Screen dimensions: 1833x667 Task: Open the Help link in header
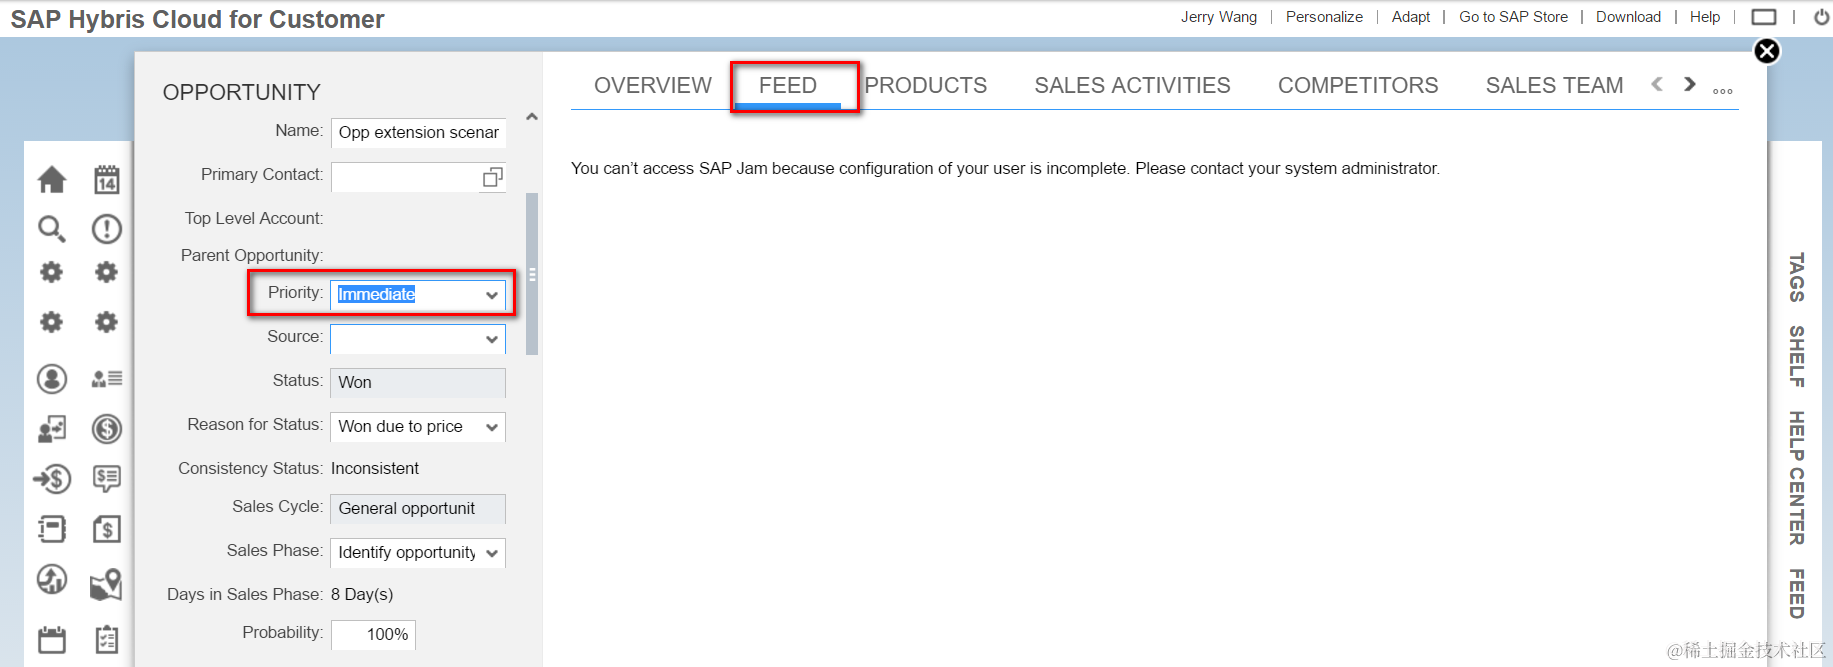pos(1705,17)
